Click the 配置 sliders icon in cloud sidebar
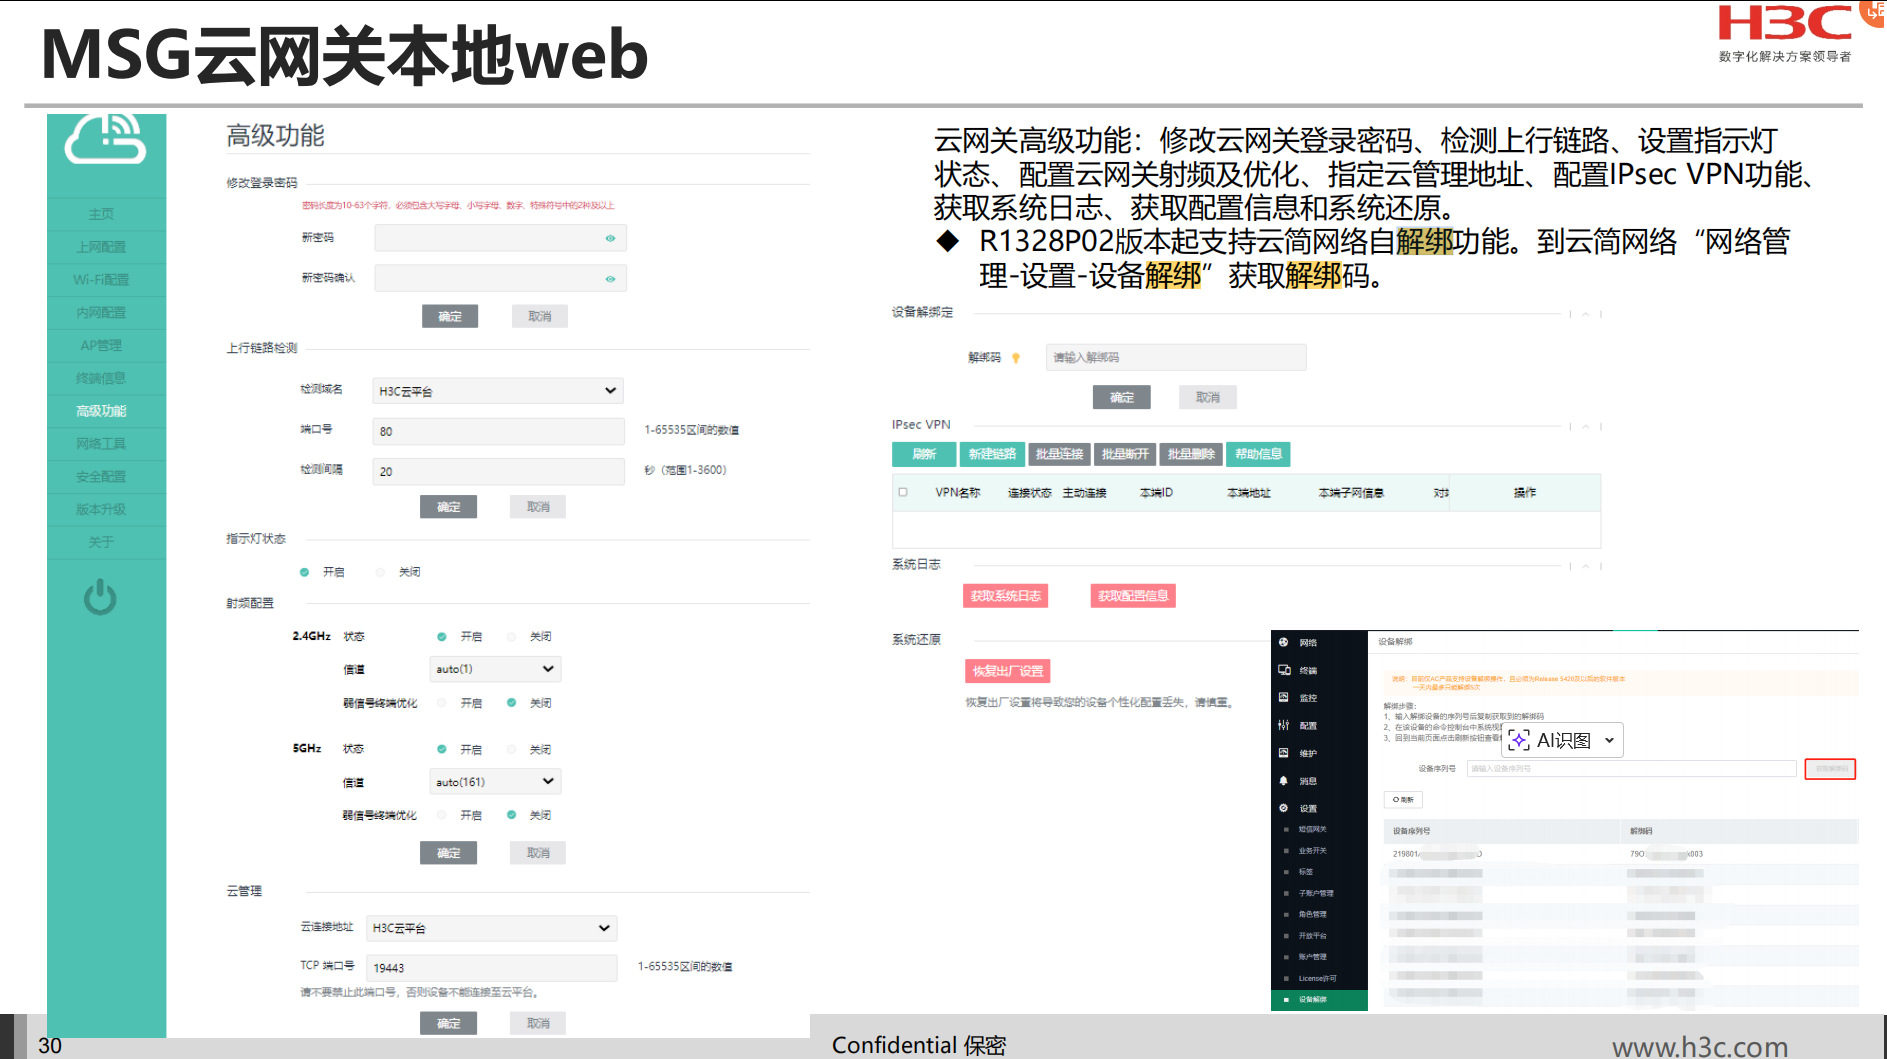1887x1059 pixels. (1284, 725)
